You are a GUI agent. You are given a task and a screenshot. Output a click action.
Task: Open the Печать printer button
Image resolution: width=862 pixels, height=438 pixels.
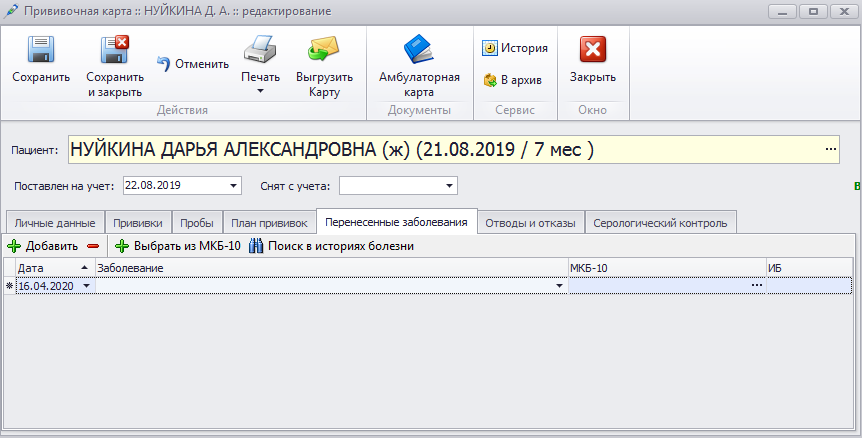(x=259, y=52)
